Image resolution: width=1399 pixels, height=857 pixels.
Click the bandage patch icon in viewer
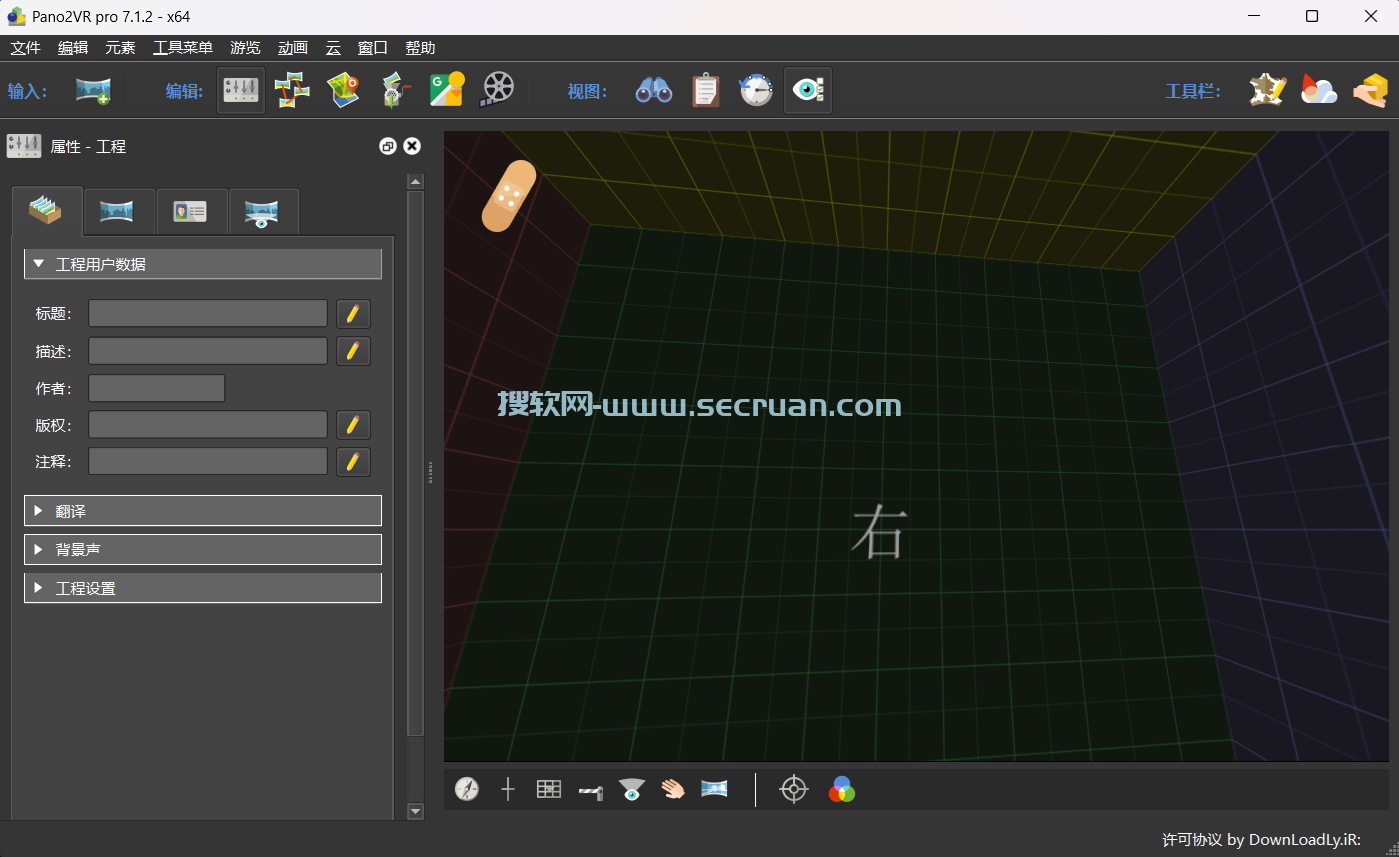[509, 196]
